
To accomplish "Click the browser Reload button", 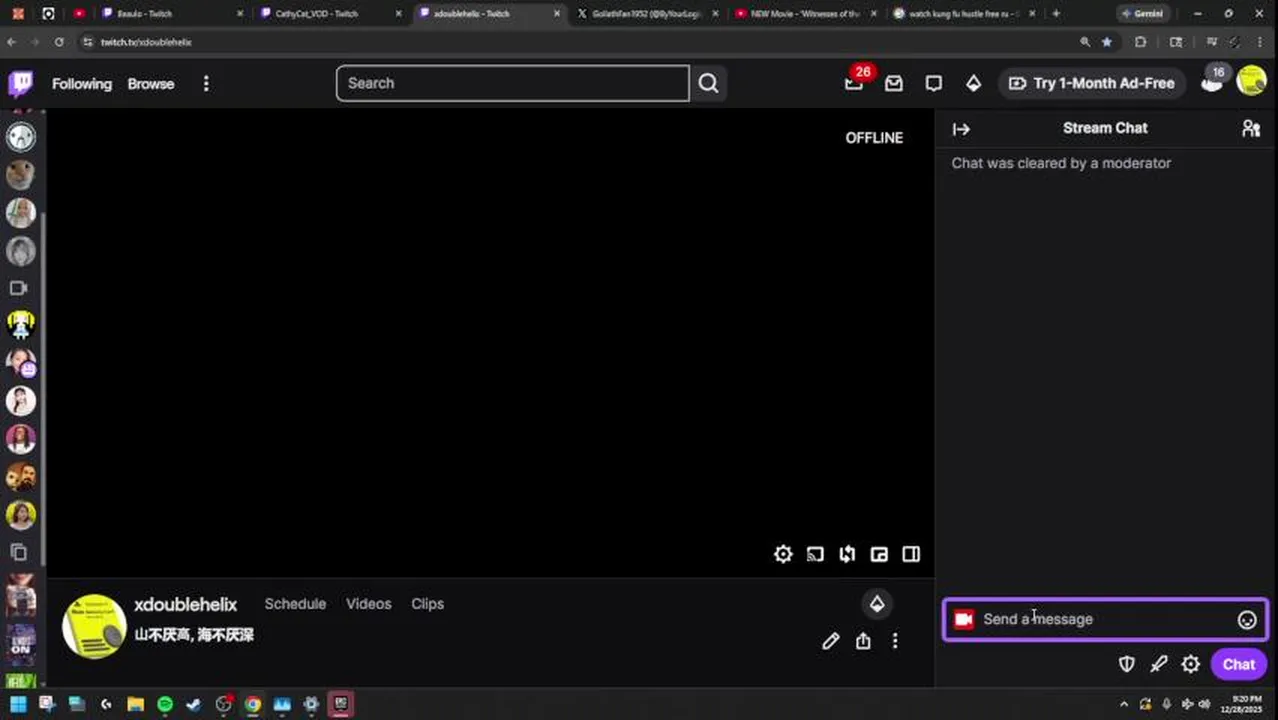I will coord(59,42).
